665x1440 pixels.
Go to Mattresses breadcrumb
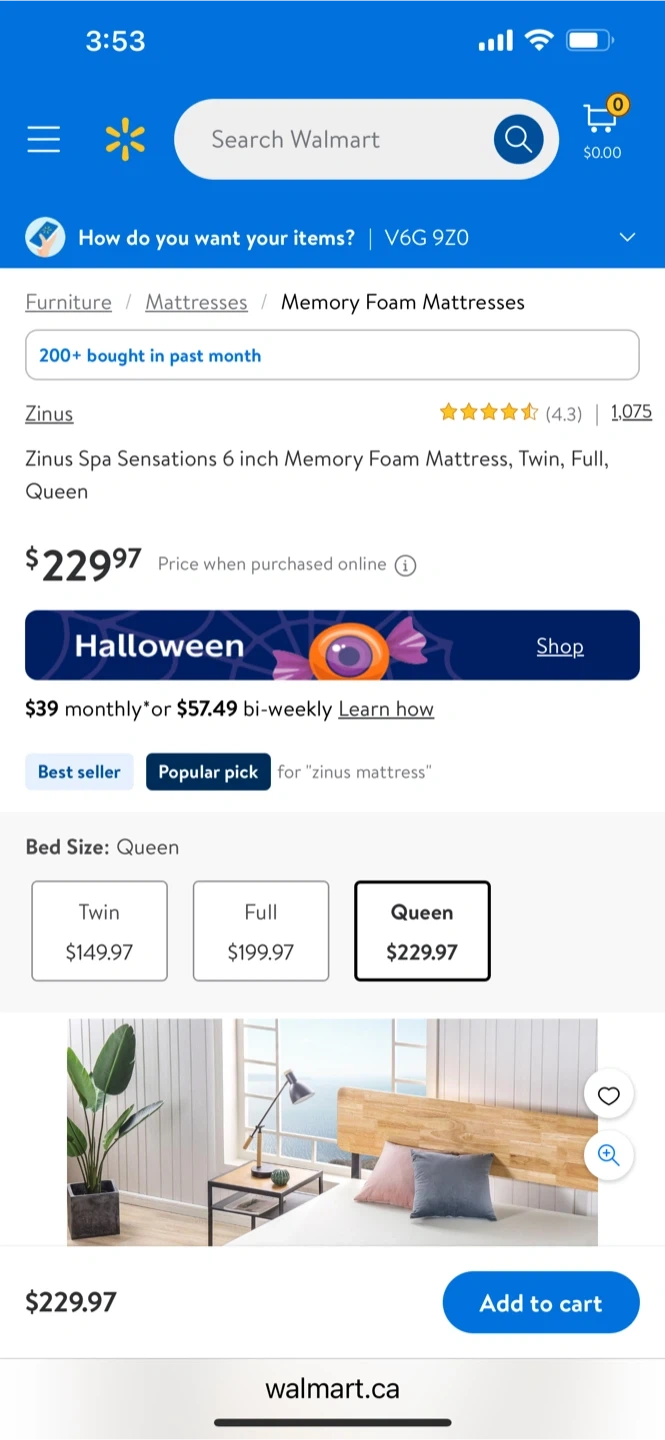(x=196, y=302)
